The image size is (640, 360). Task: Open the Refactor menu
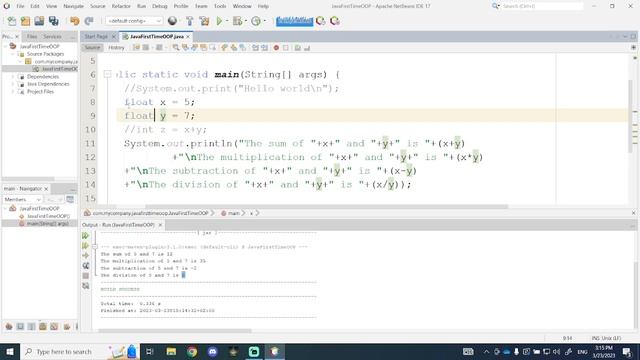121,6
